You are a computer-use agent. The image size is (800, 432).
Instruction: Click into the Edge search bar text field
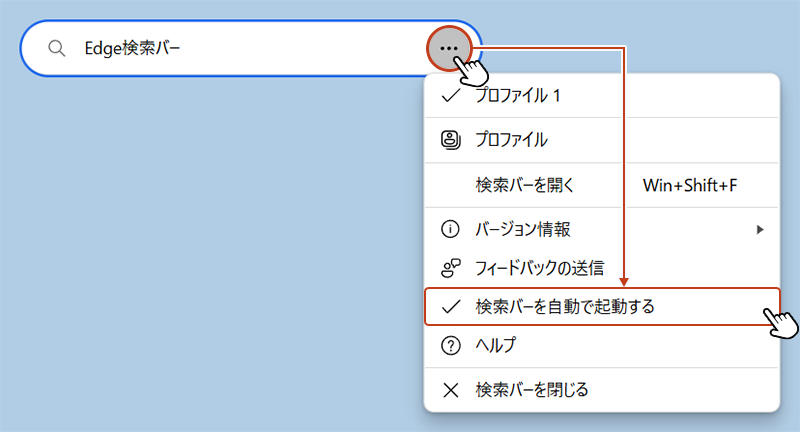(250, 48)
